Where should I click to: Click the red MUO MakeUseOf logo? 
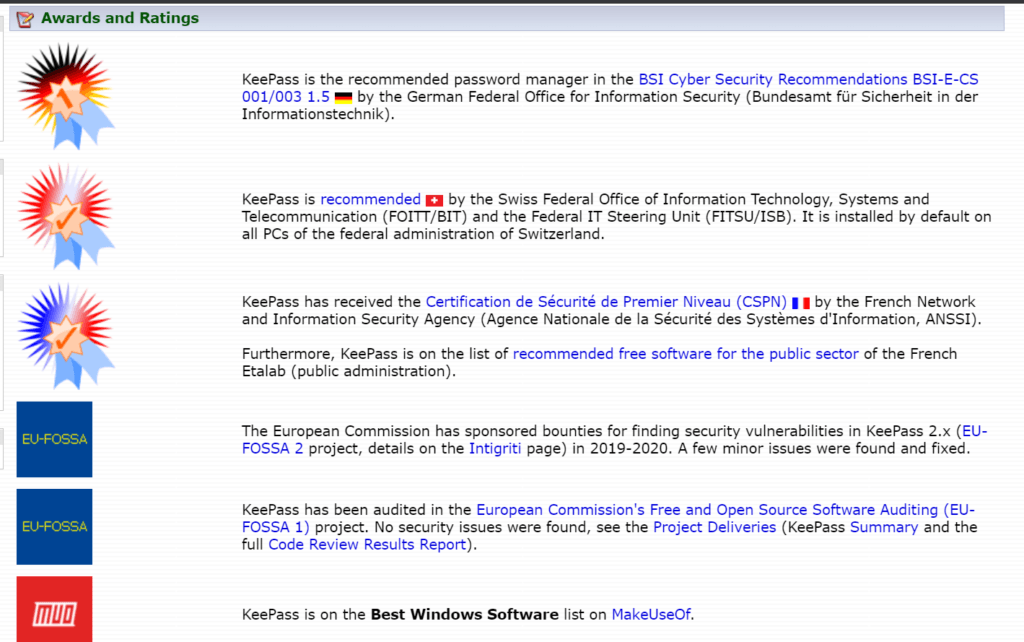(54, 609)
